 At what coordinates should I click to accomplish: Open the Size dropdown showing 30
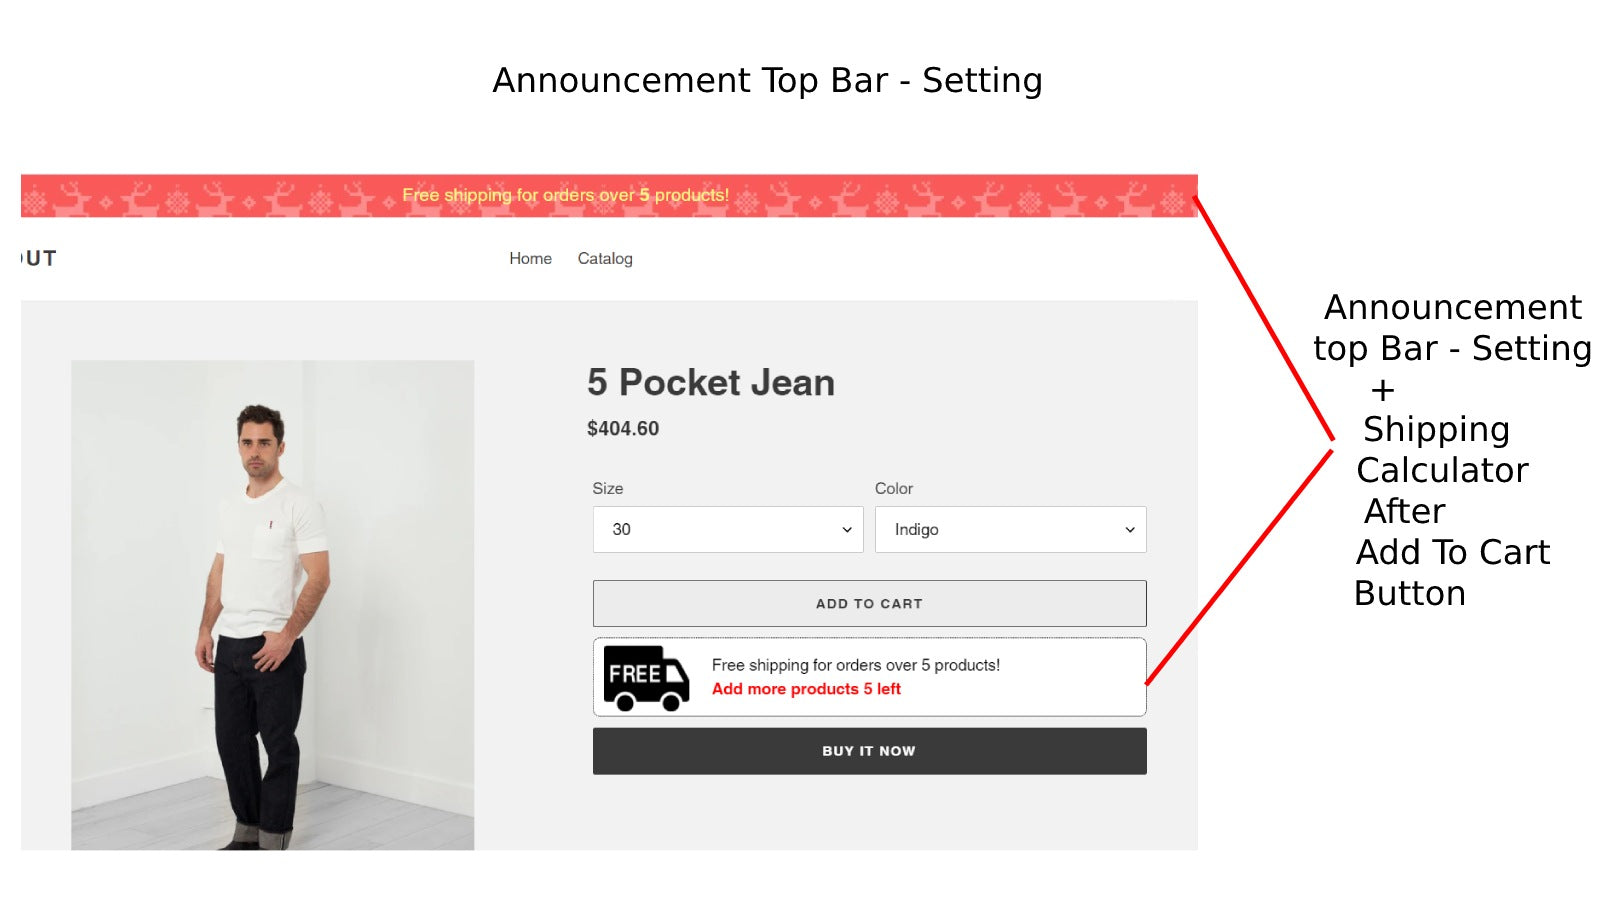[727, 530]
